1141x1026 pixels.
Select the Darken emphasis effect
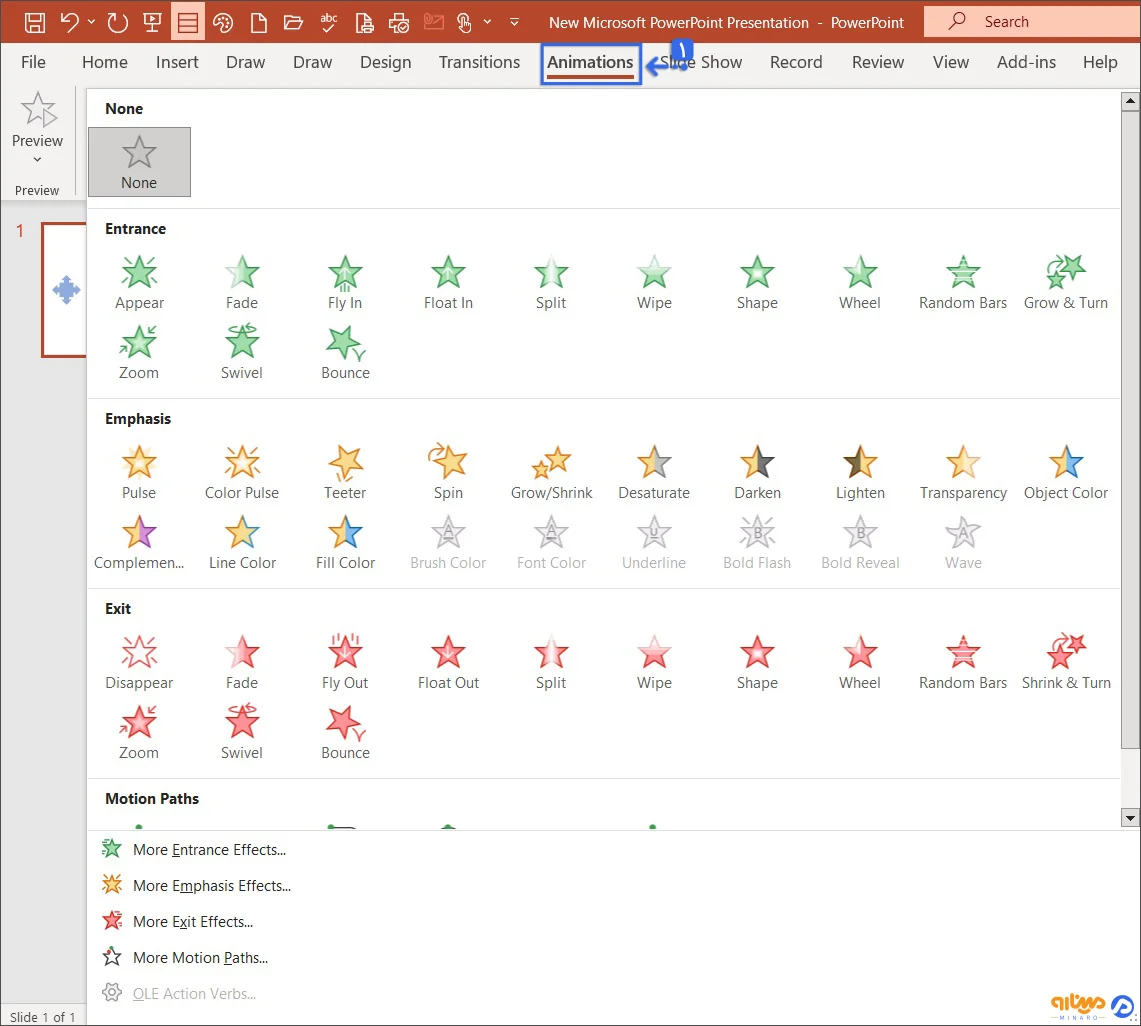pyautogui.click(x=757, y=473)
